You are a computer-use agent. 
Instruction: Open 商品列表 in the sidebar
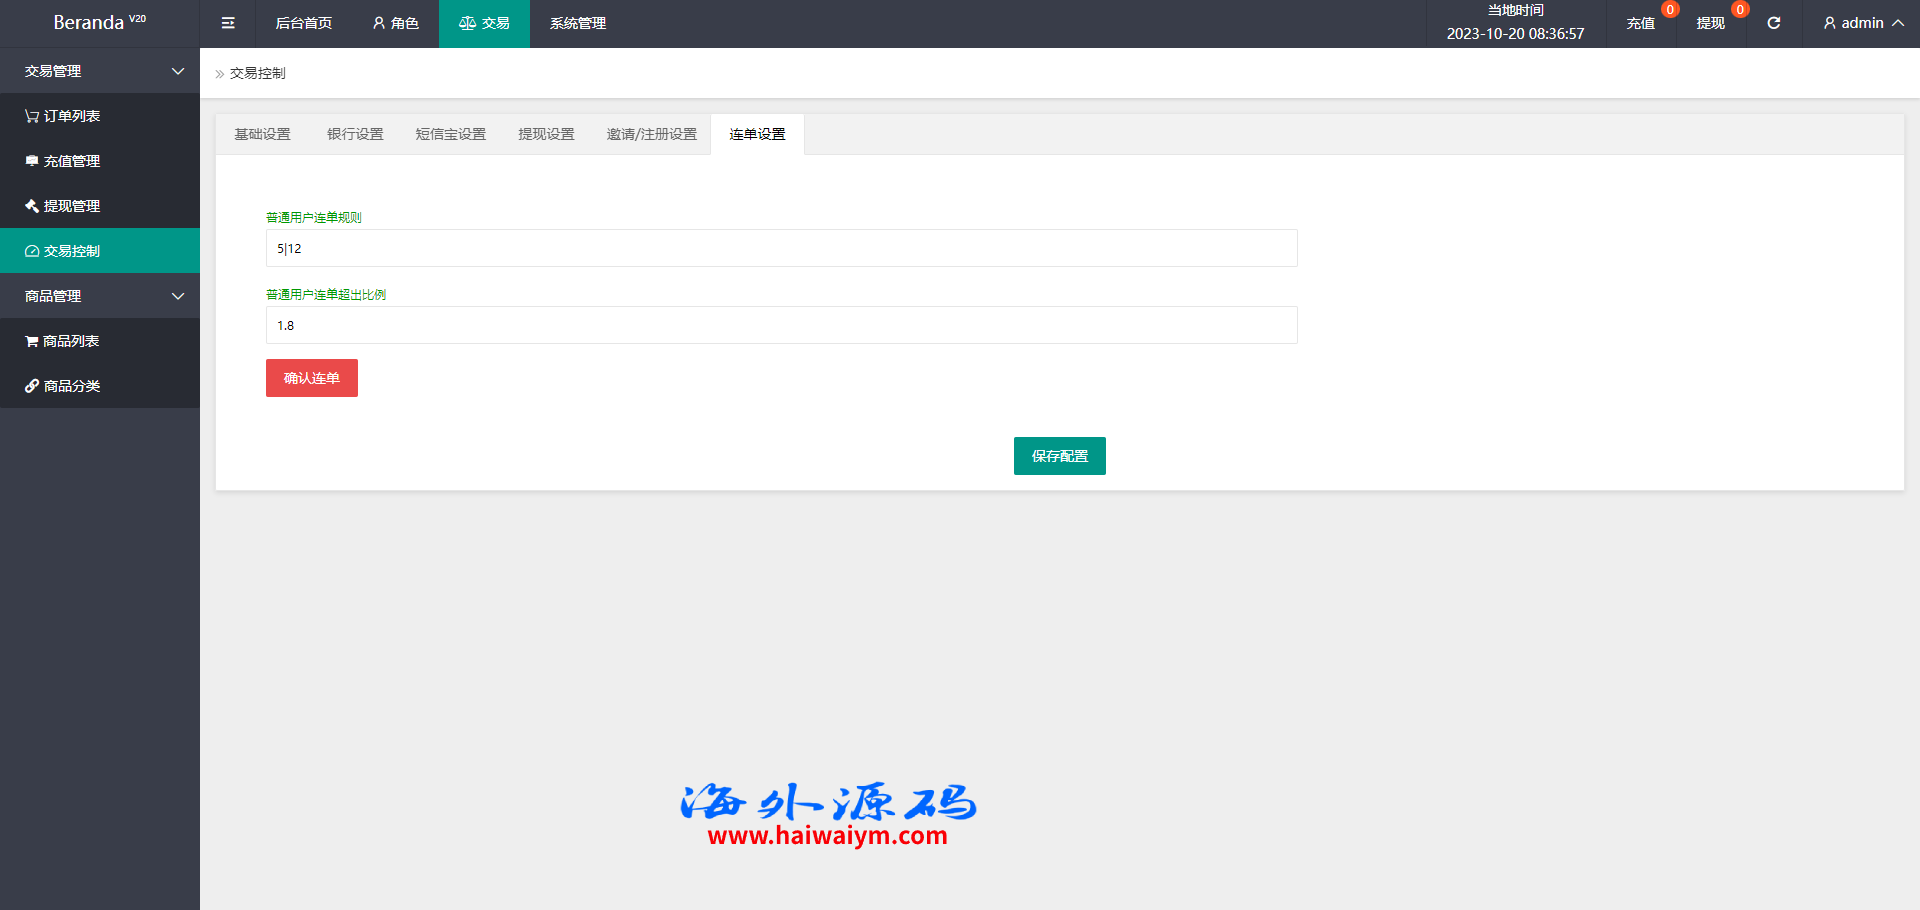[63, 341]
